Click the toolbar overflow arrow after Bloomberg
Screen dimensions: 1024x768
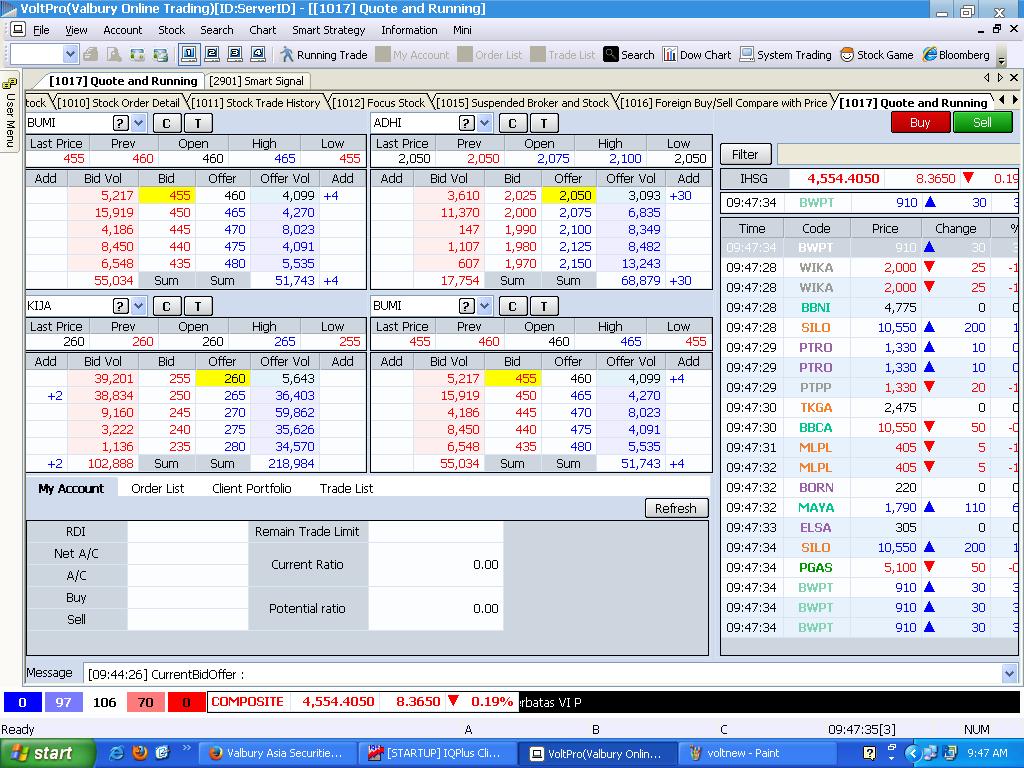tap(1002, 60)
